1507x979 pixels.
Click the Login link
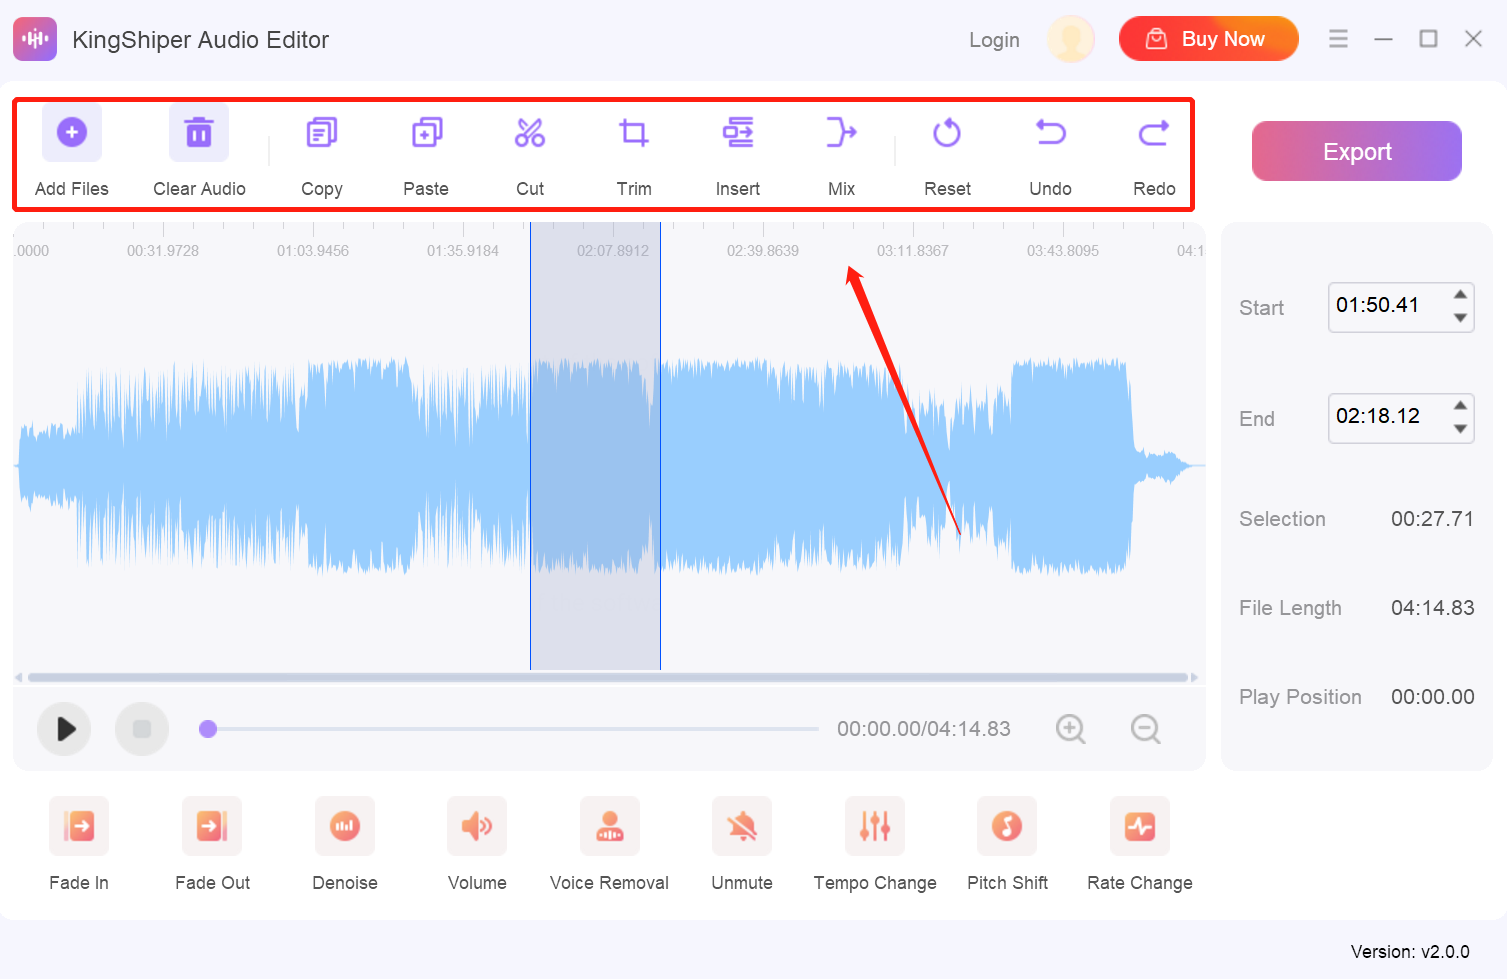pyautogui.click(x=994, y=40)
